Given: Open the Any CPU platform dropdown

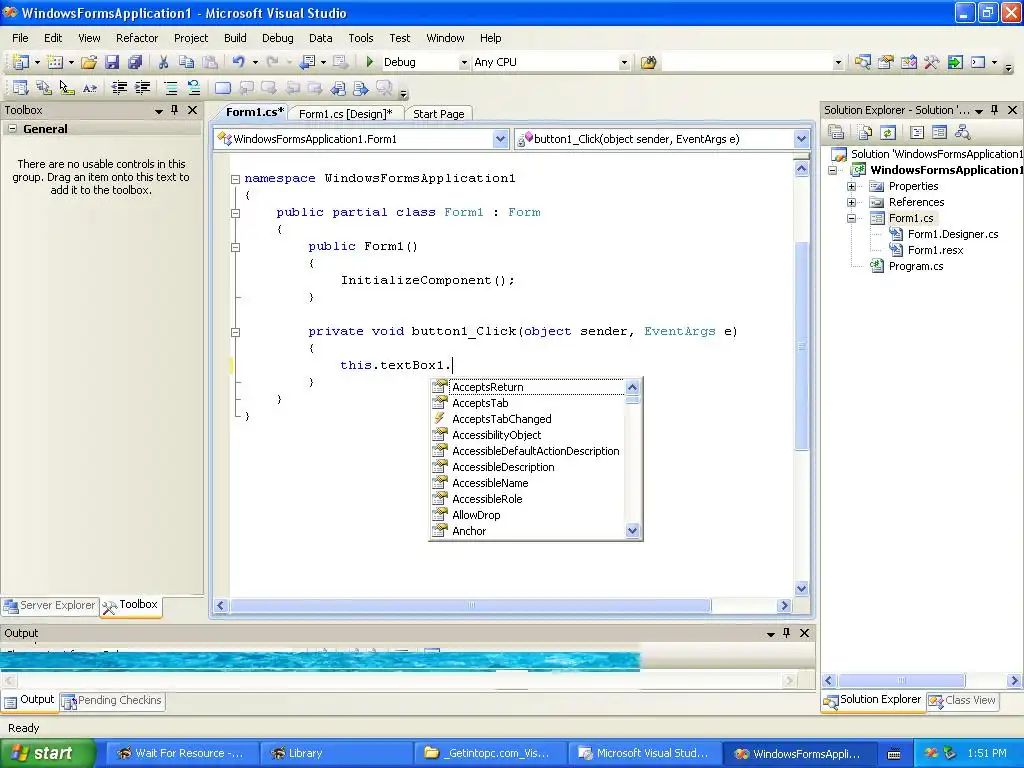Looking at the screenshot, I should [x=624, y=63].
